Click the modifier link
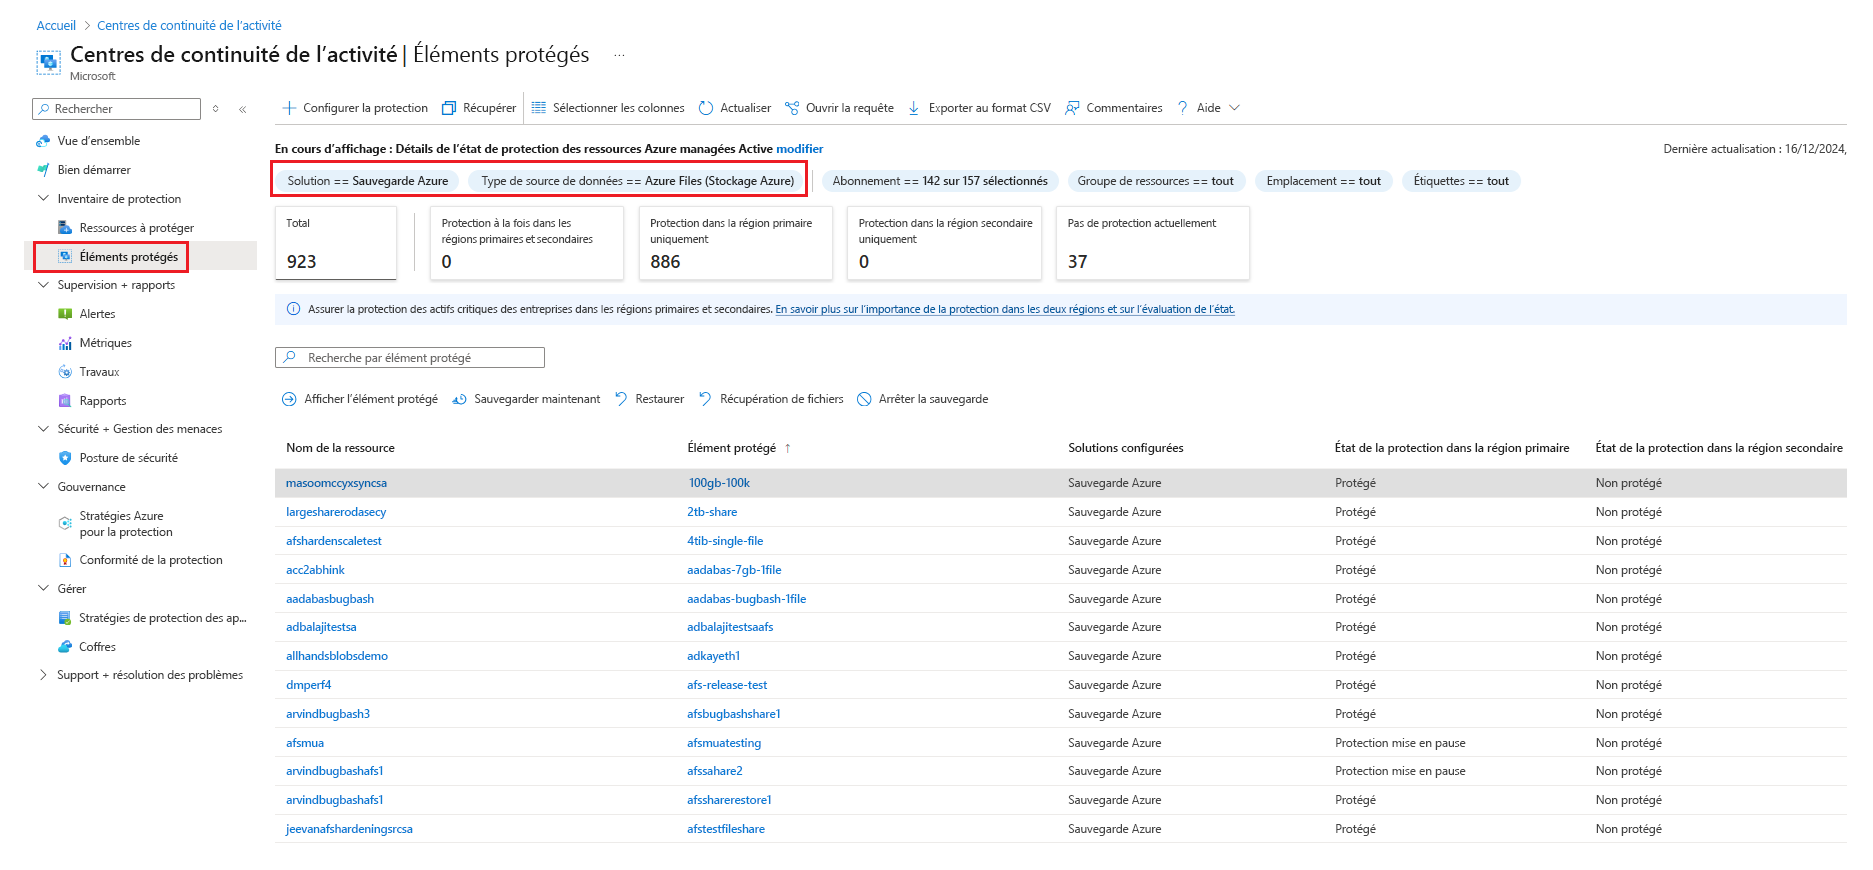The image size is (1873, 870). 799,149
